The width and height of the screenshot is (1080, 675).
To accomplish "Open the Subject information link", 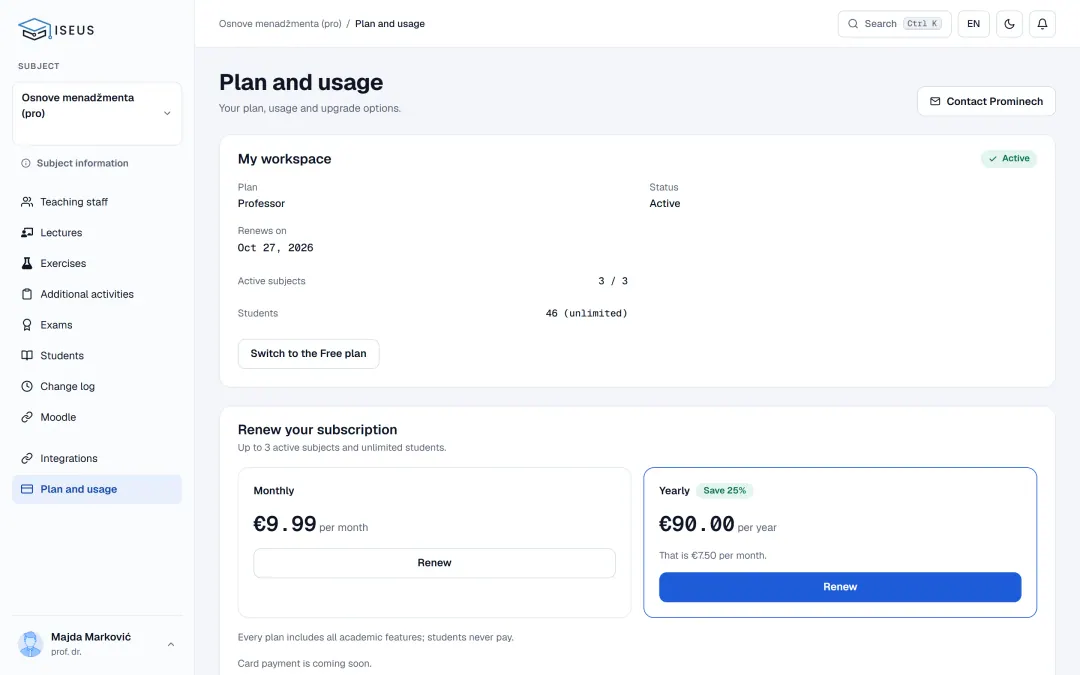I will [x=74, y=163].
